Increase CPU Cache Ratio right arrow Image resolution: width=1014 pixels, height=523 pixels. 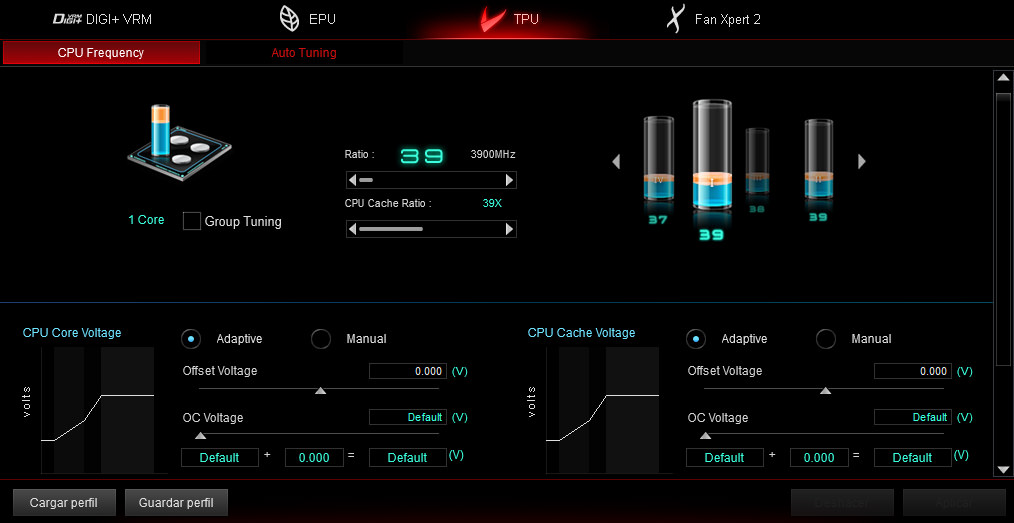510,229
